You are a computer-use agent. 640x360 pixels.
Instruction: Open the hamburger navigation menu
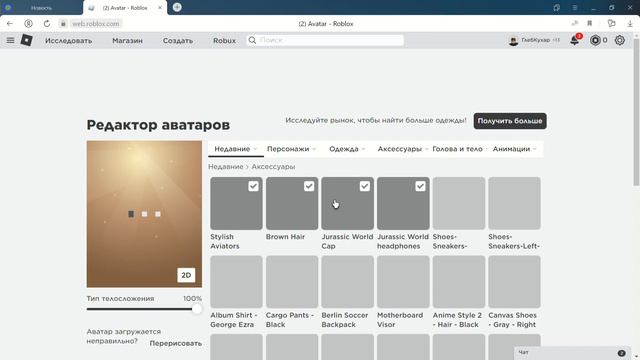(x=10, y=40)
